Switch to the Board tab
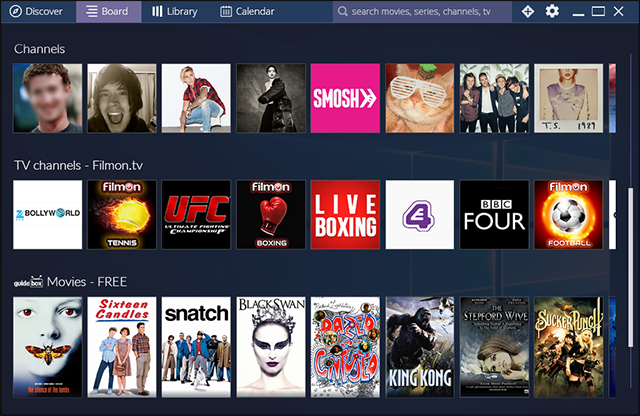 [109, 11]
